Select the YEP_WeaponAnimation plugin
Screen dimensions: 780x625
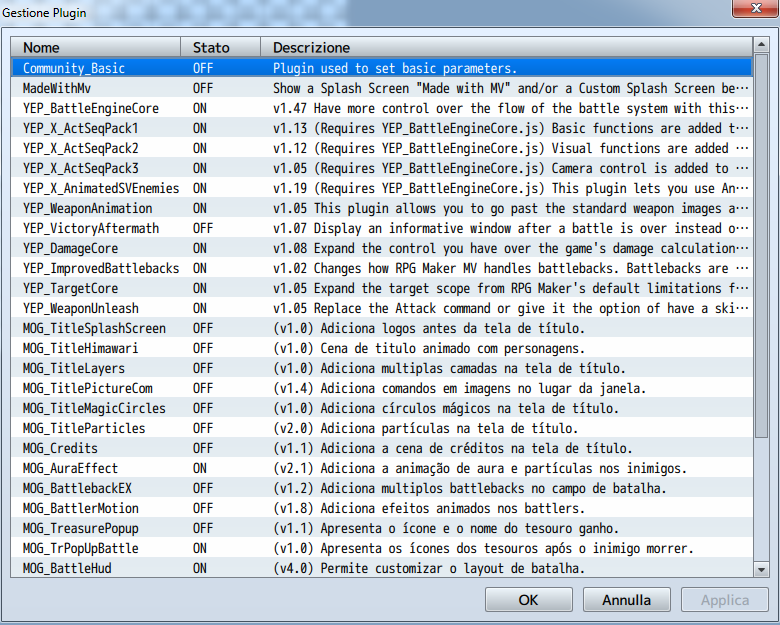tap(382, 208)
